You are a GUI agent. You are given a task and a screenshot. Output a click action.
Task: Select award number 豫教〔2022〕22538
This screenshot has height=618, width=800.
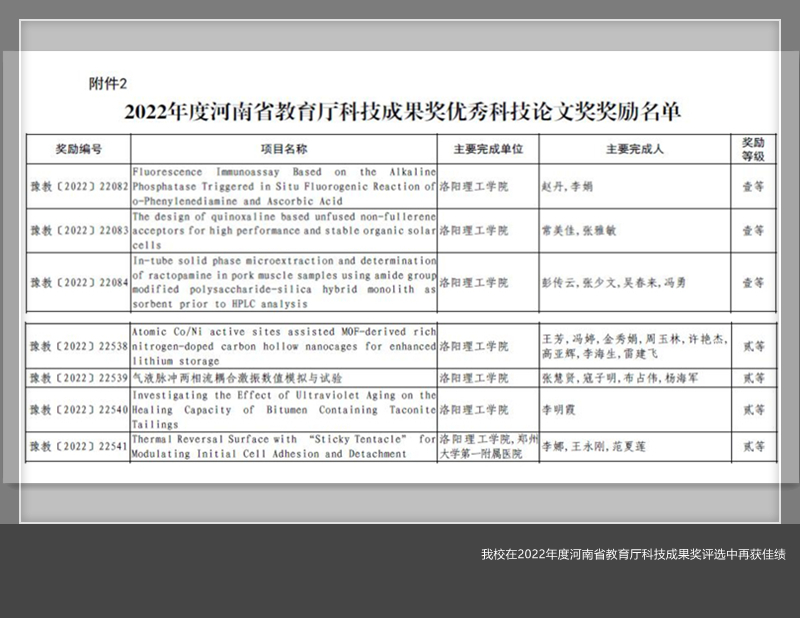pyautogui.click(x=78, y=346)
